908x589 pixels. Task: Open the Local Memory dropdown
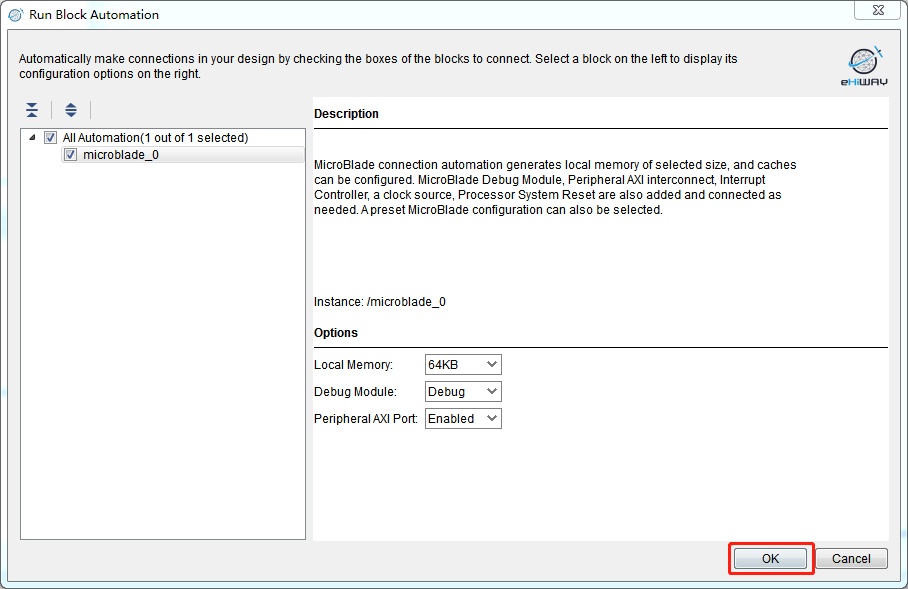[463, 365]
